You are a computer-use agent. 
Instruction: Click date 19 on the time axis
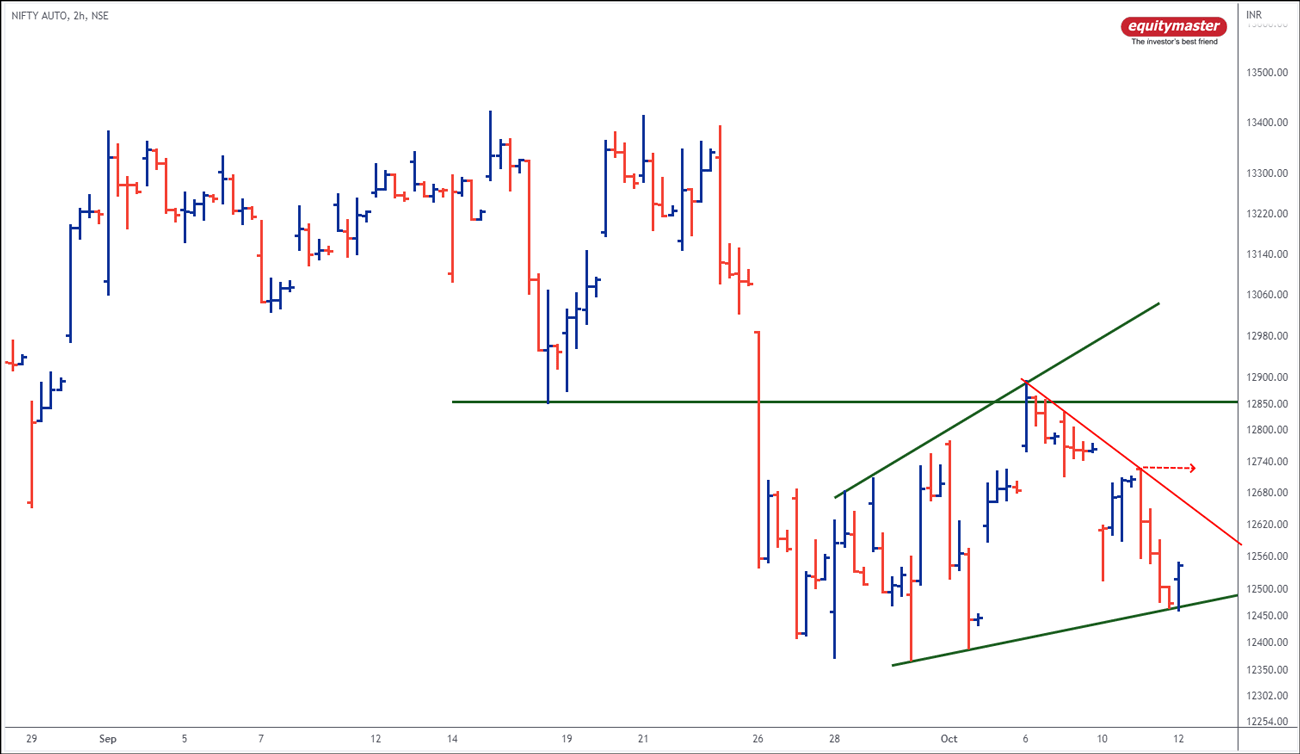point(566,739)
